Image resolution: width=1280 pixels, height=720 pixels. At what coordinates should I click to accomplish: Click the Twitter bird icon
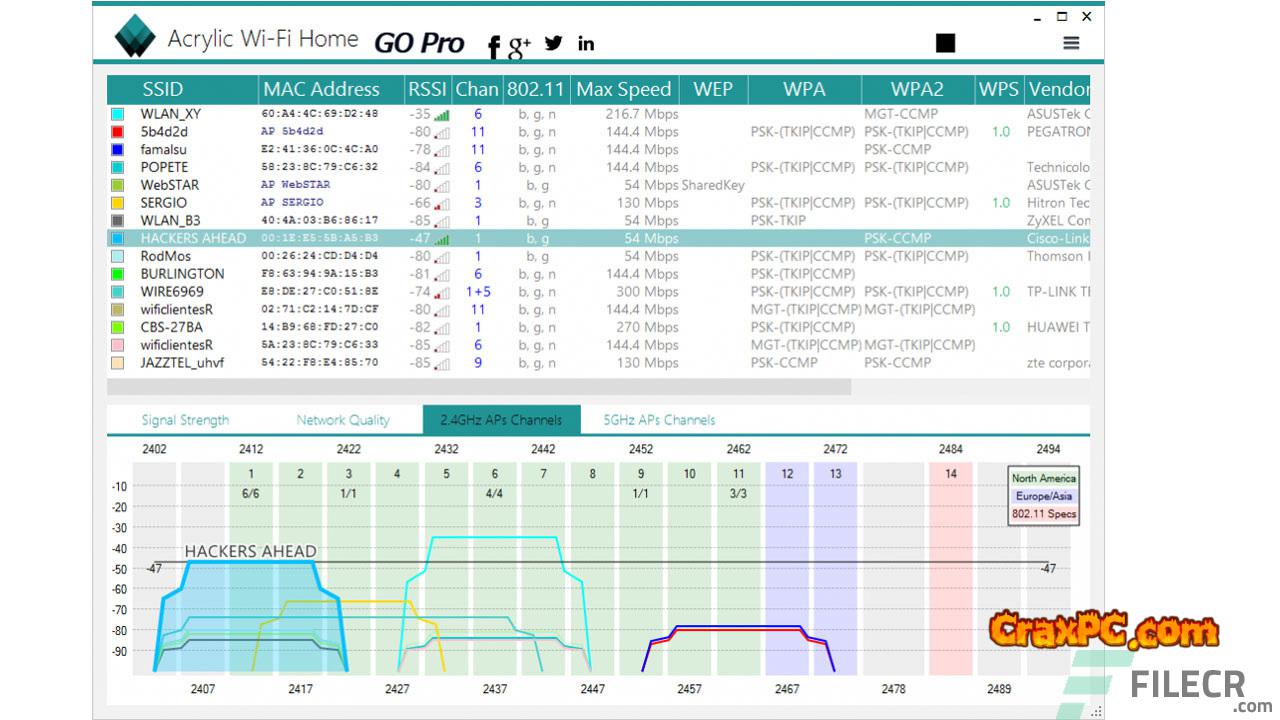tap(553, 43)
